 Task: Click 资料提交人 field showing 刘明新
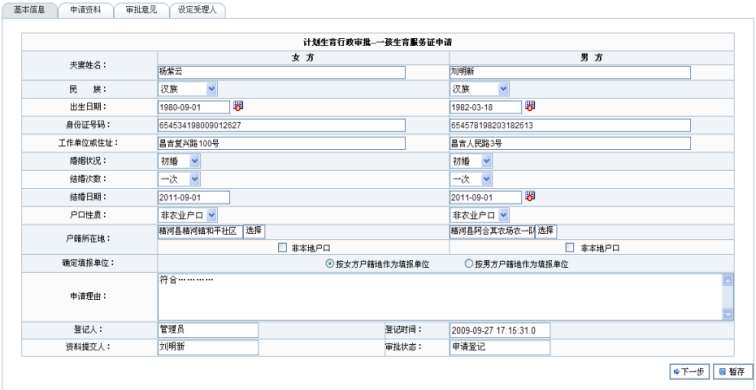208,348
